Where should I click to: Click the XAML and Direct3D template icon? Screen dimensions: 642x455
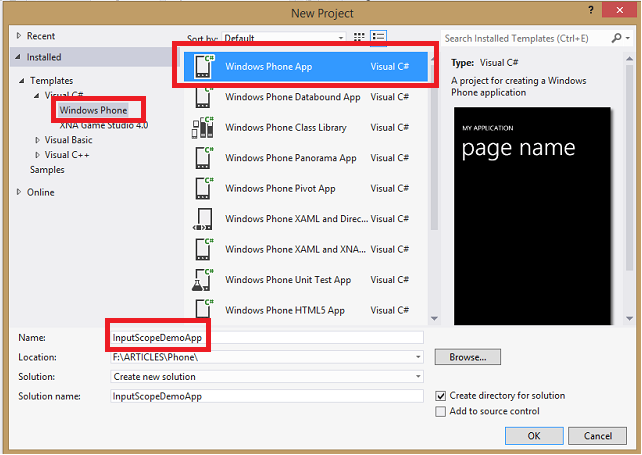203,219
